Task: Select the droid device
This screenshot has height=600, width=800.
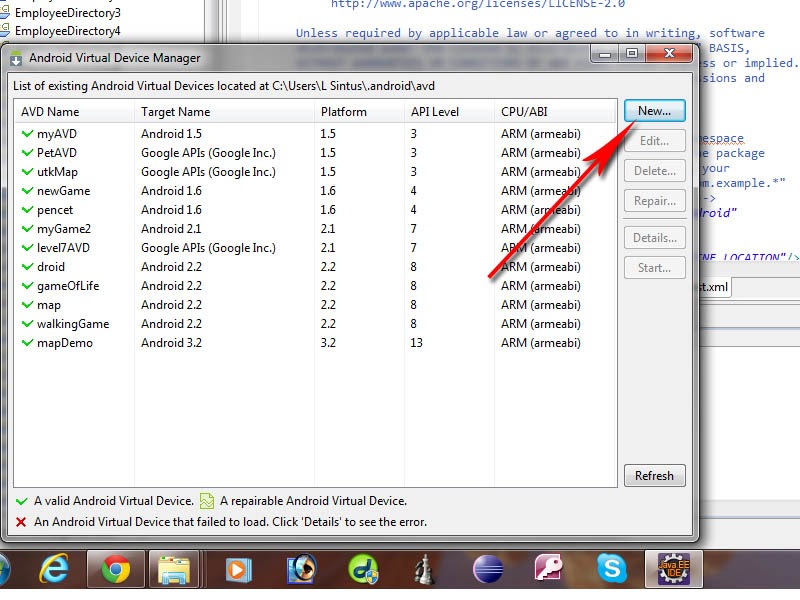Action: click(315, 267)
